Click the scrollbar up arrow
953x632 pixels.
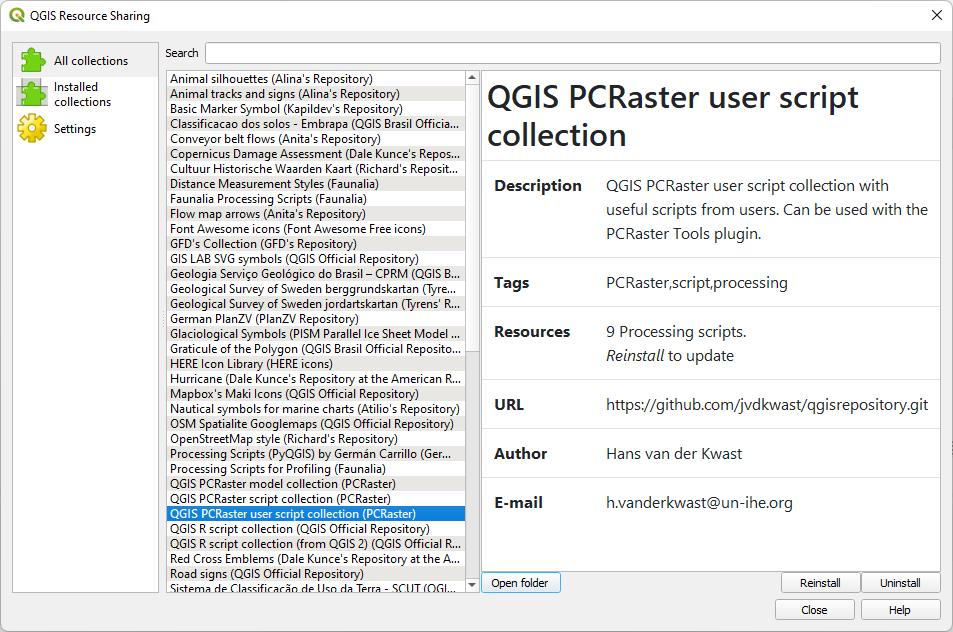[470, 76]
